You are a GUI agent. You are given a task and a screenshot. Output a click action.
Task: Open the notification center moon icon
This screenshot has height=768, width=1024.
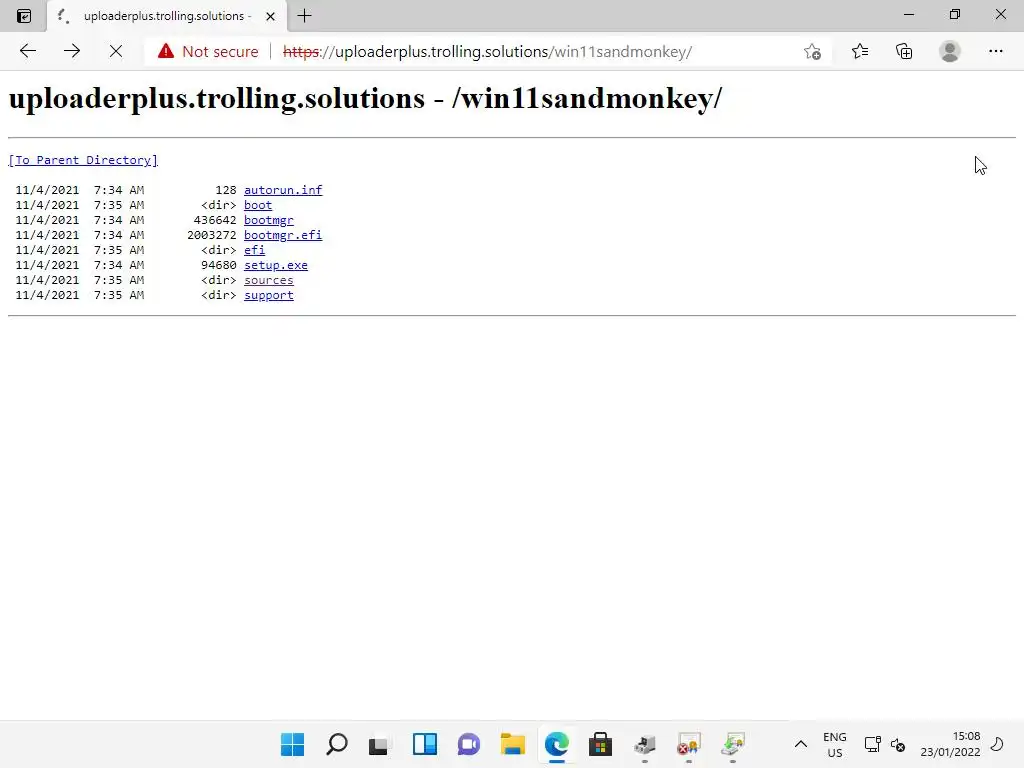coord(997,744)
